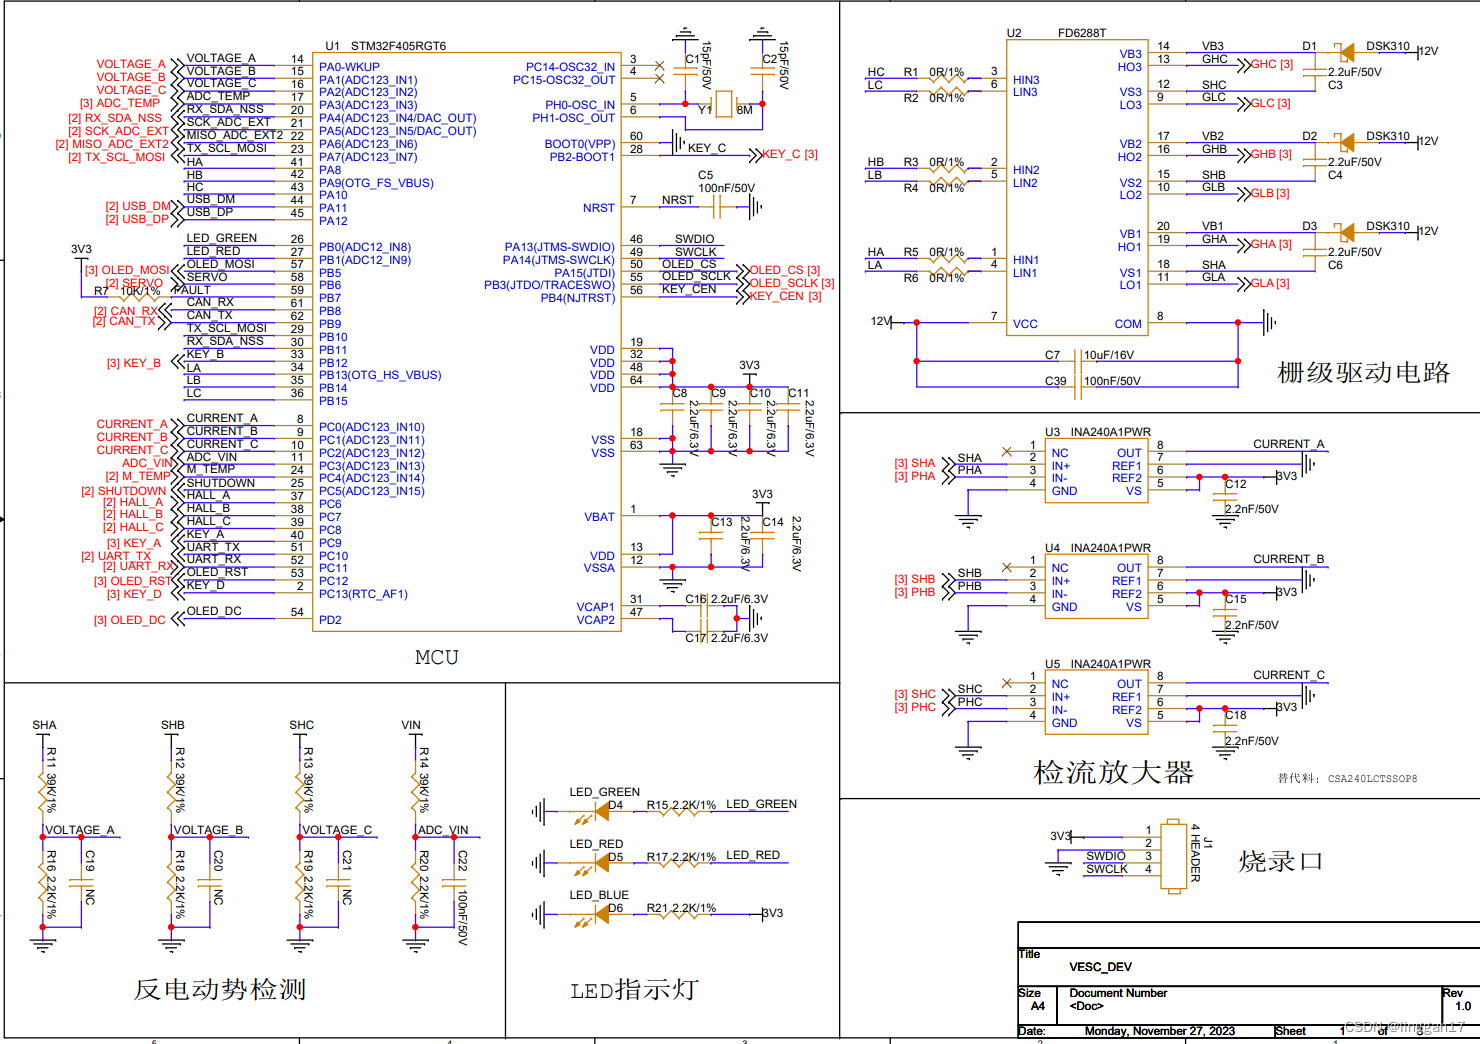Click the no-connect X on U3 NC pin
This screenshot has height=1044, width=1480.
[1007, 452]
